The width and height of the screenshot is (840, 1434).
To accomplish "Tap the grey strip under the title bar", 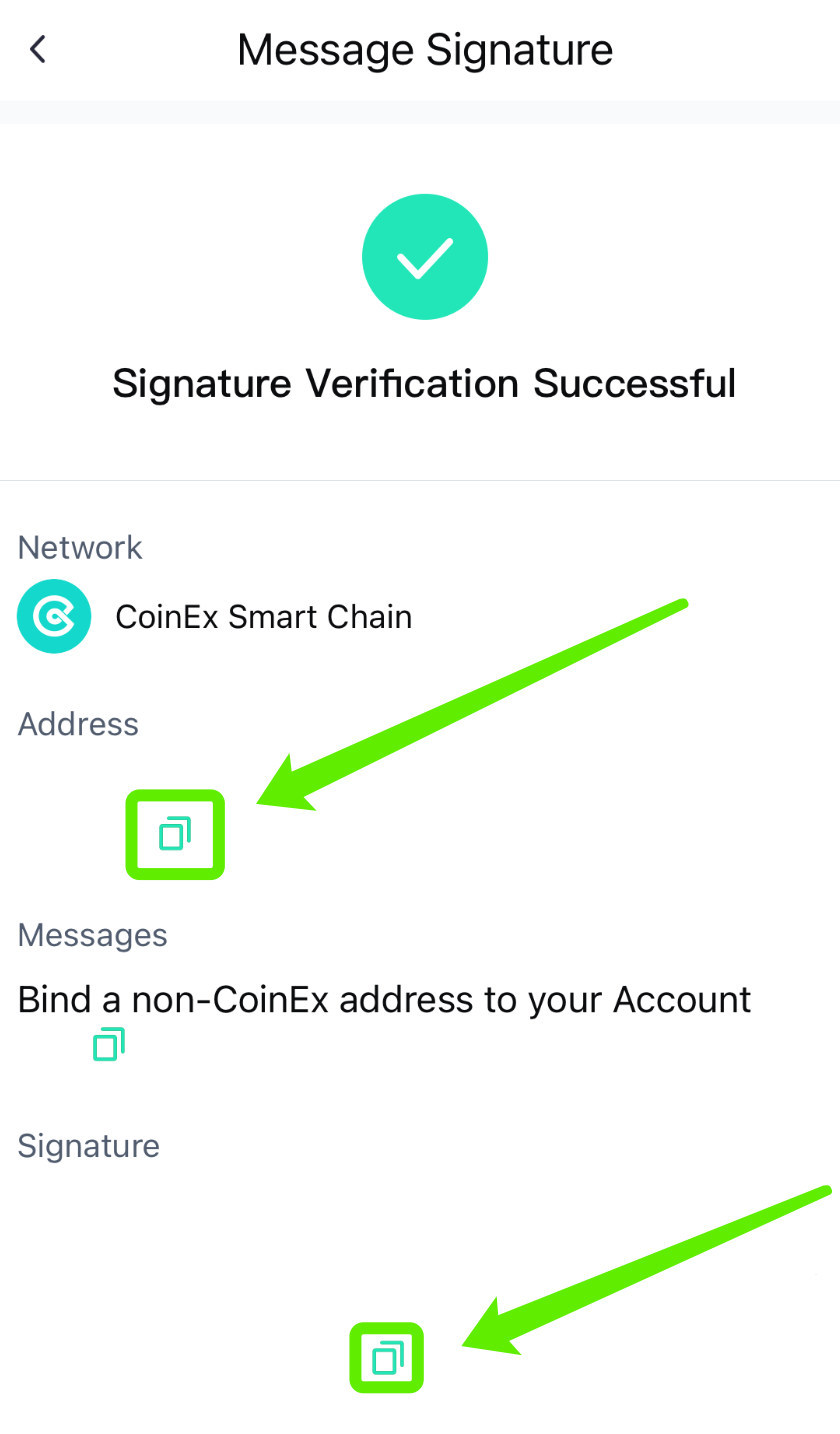I will pyautogui.click(x=420, y=111).
